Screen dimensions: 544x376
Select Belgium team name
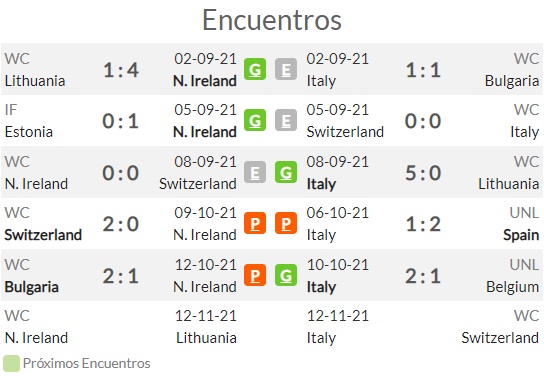512,287
